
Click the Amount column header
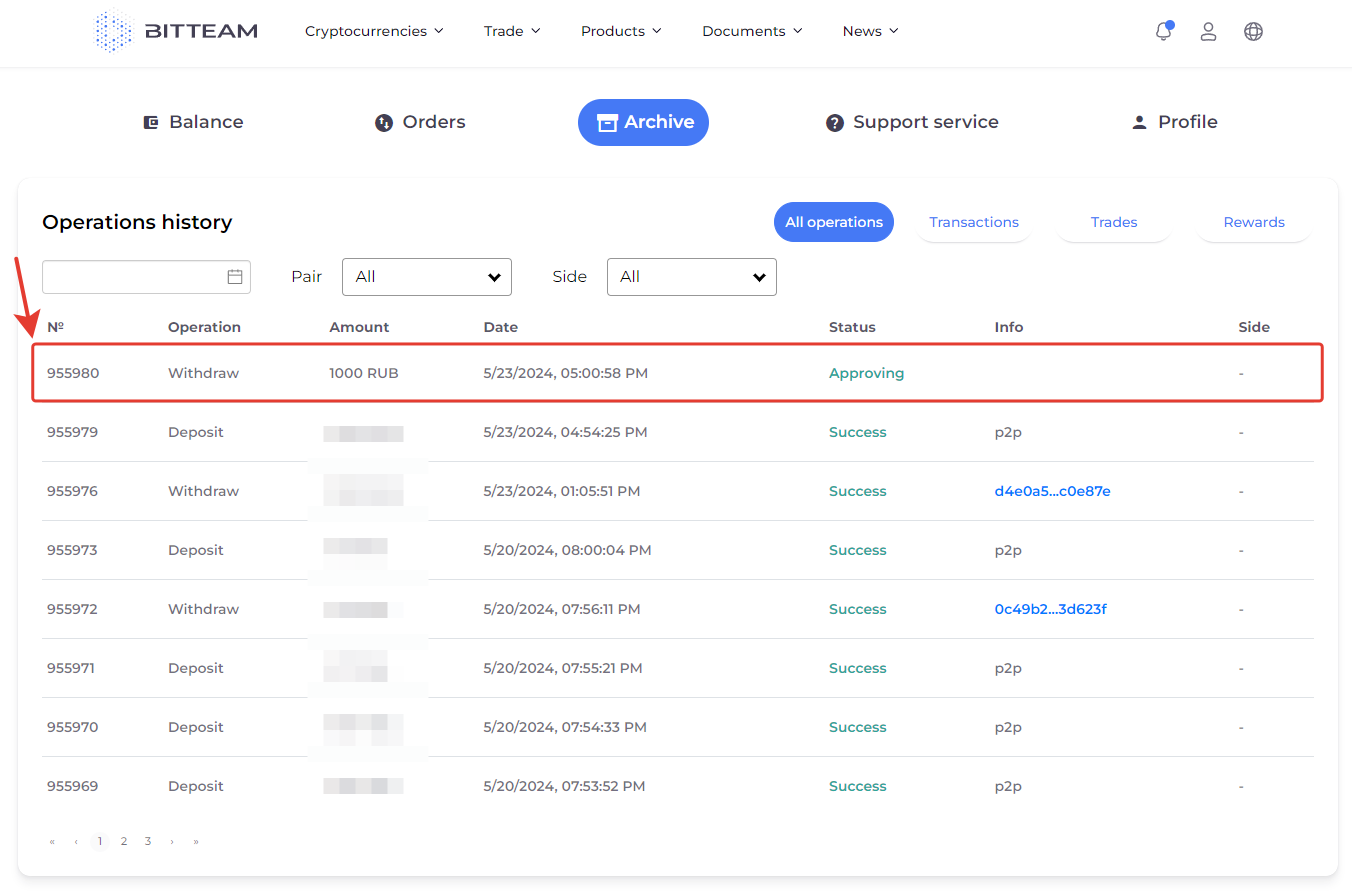tap(359, 327)
